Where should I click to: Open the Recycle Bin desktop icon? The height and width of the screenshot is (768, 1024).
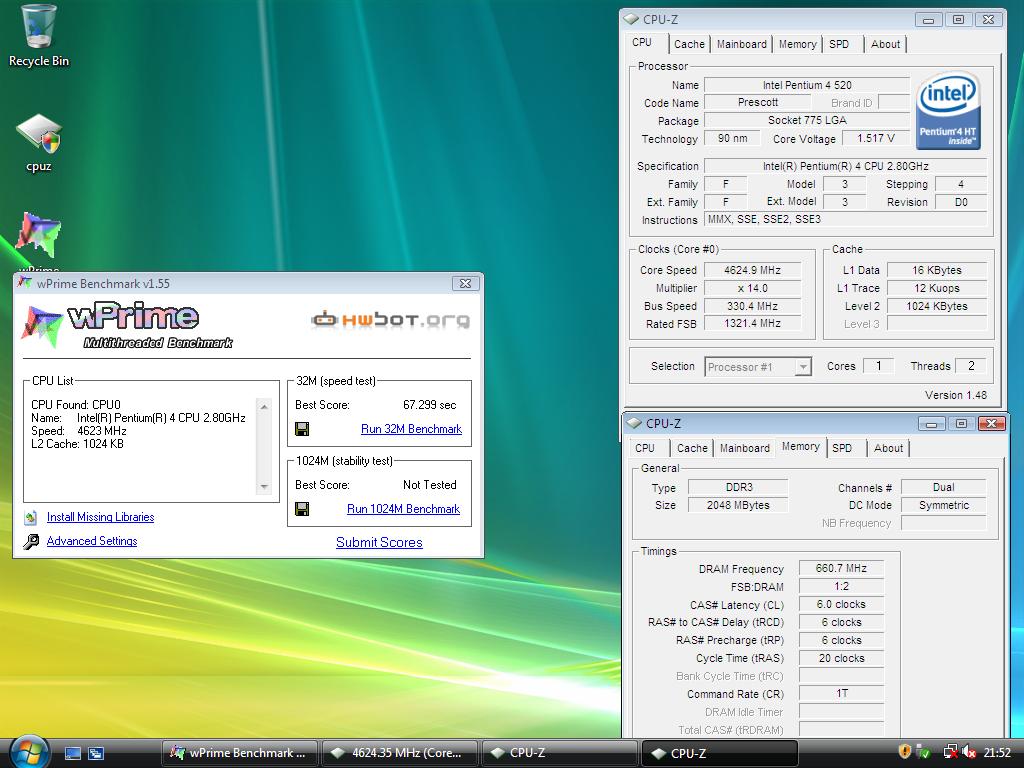click(39, 36)
